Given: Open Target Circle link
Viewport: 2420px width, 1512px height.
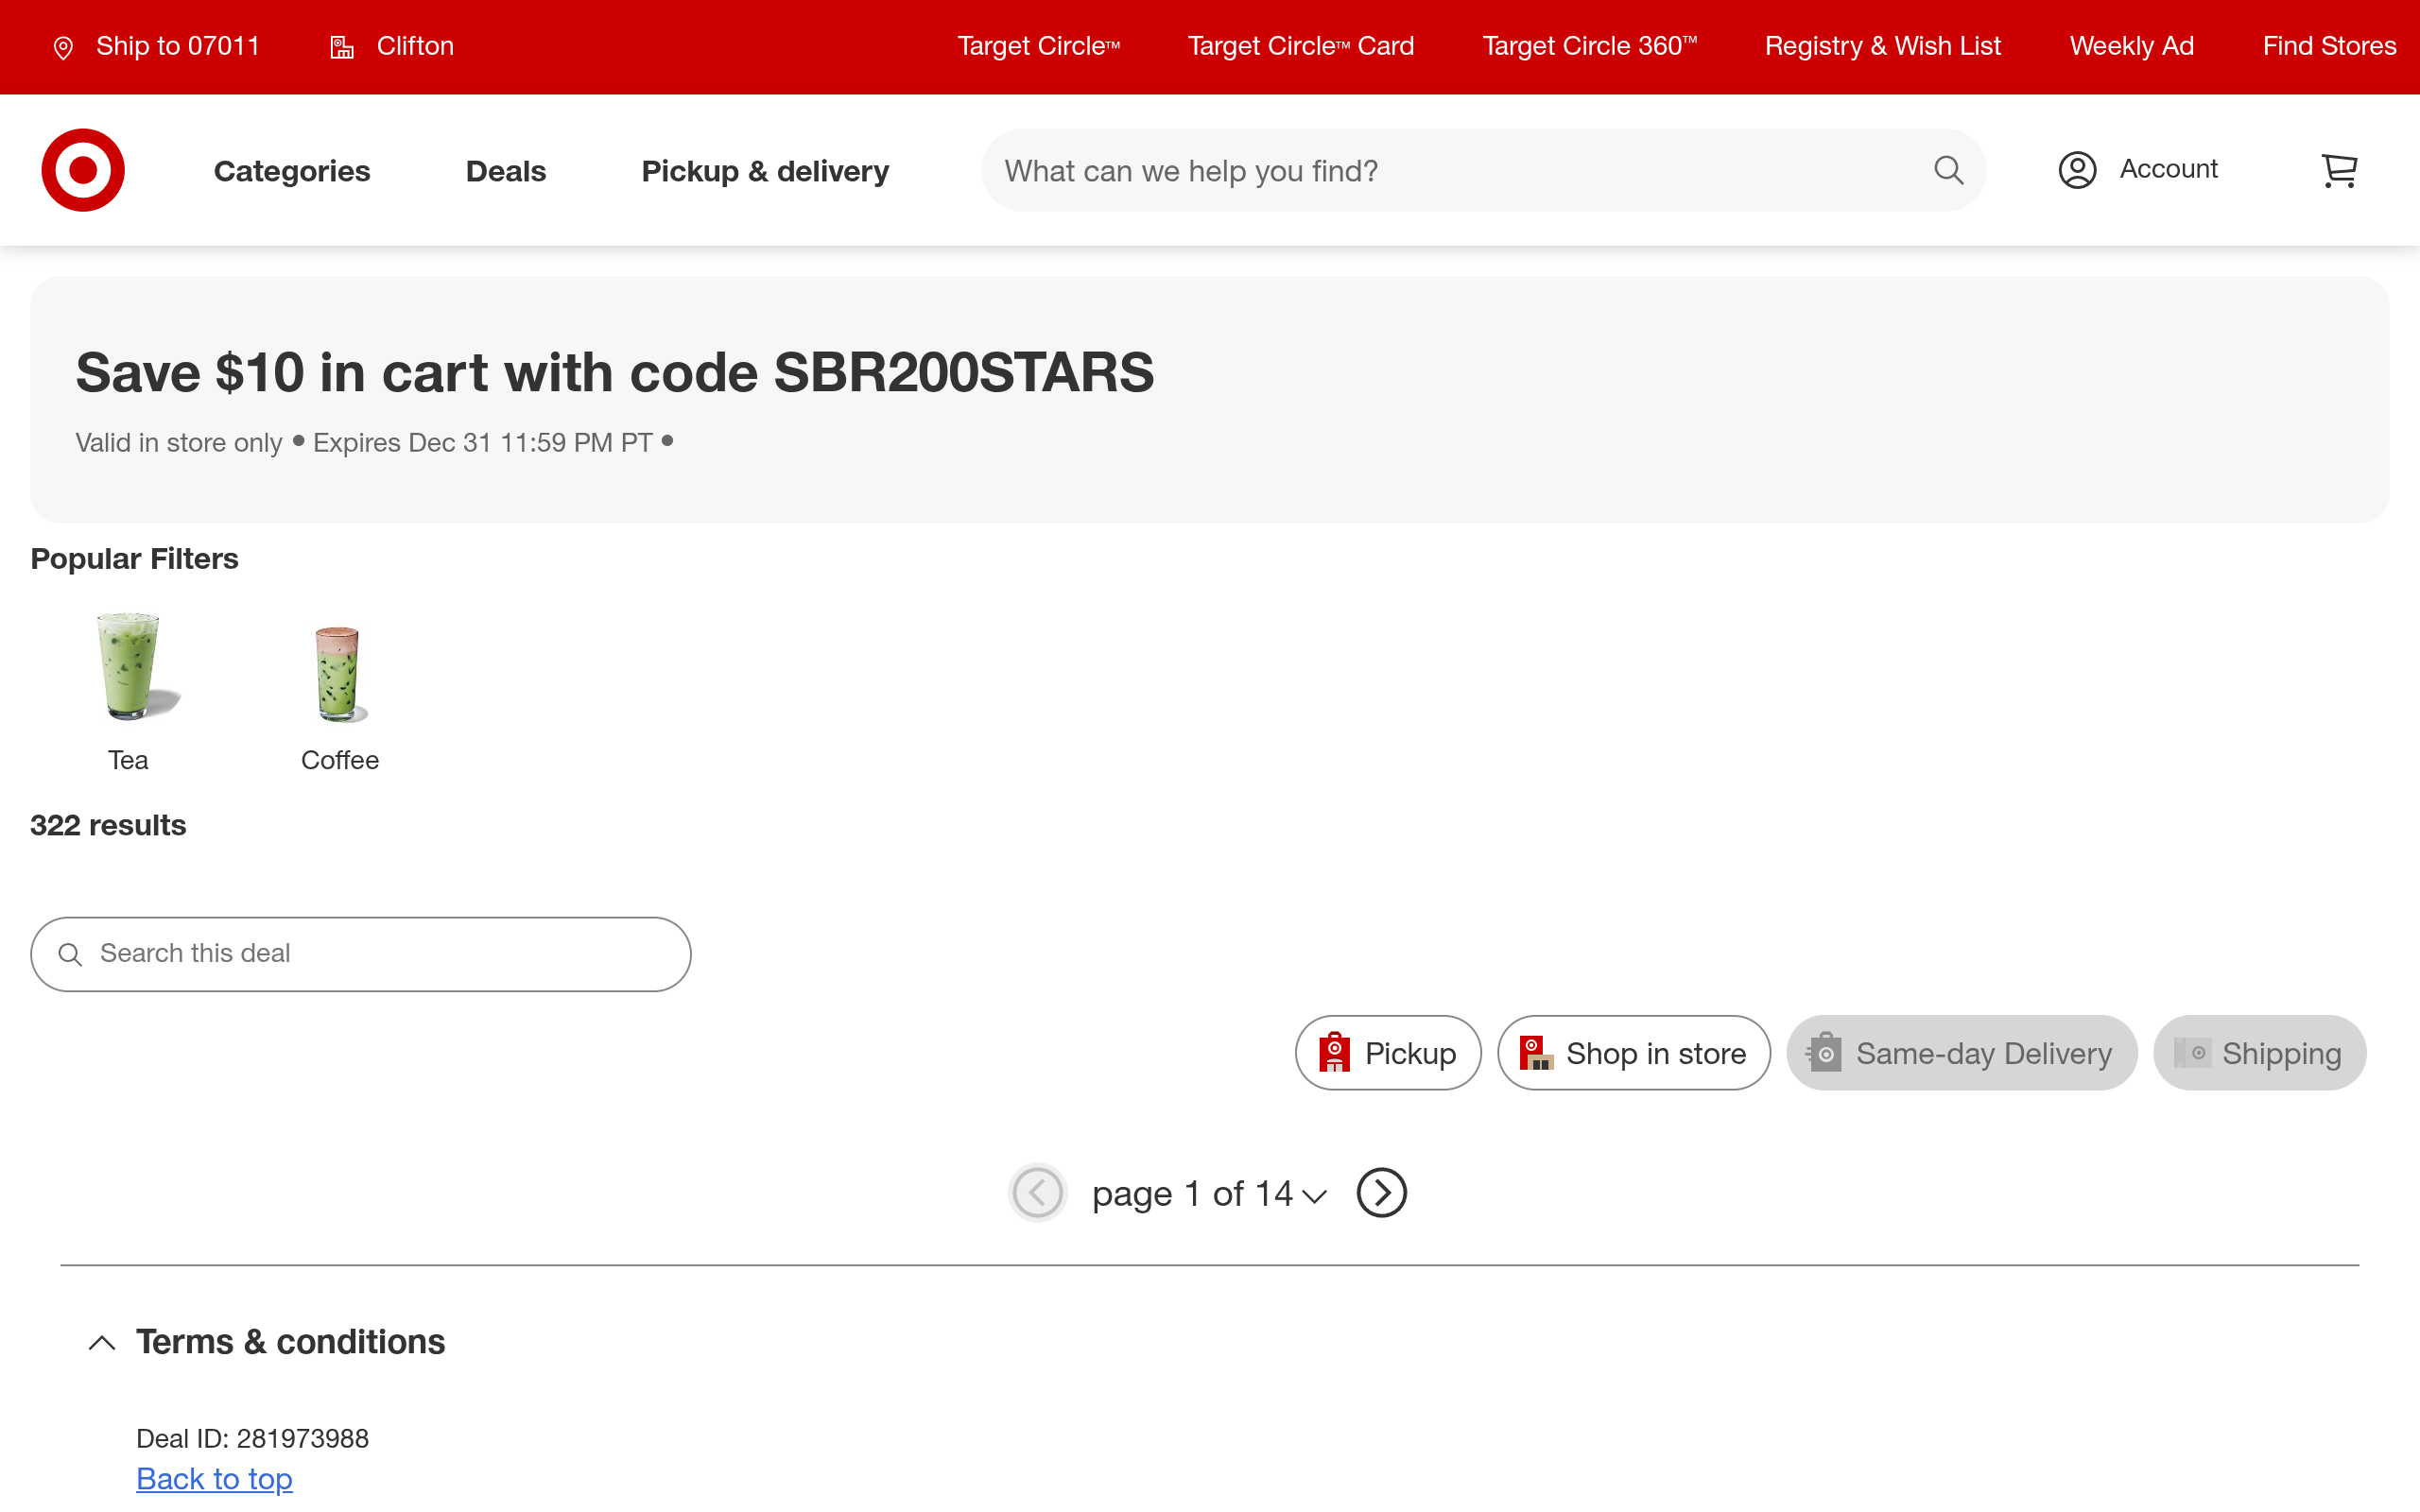Looking at the screenshot, I should click(1039, 46).
